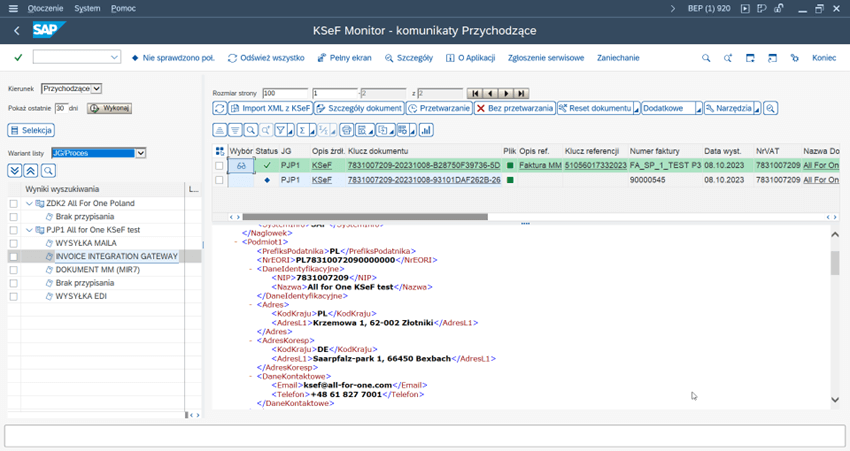Image resolution: width=850 pixels, height=451 pixels.
Task: Tick checkbox for Brak przypisania under PJP1
Action: click(x=14, y=283)
